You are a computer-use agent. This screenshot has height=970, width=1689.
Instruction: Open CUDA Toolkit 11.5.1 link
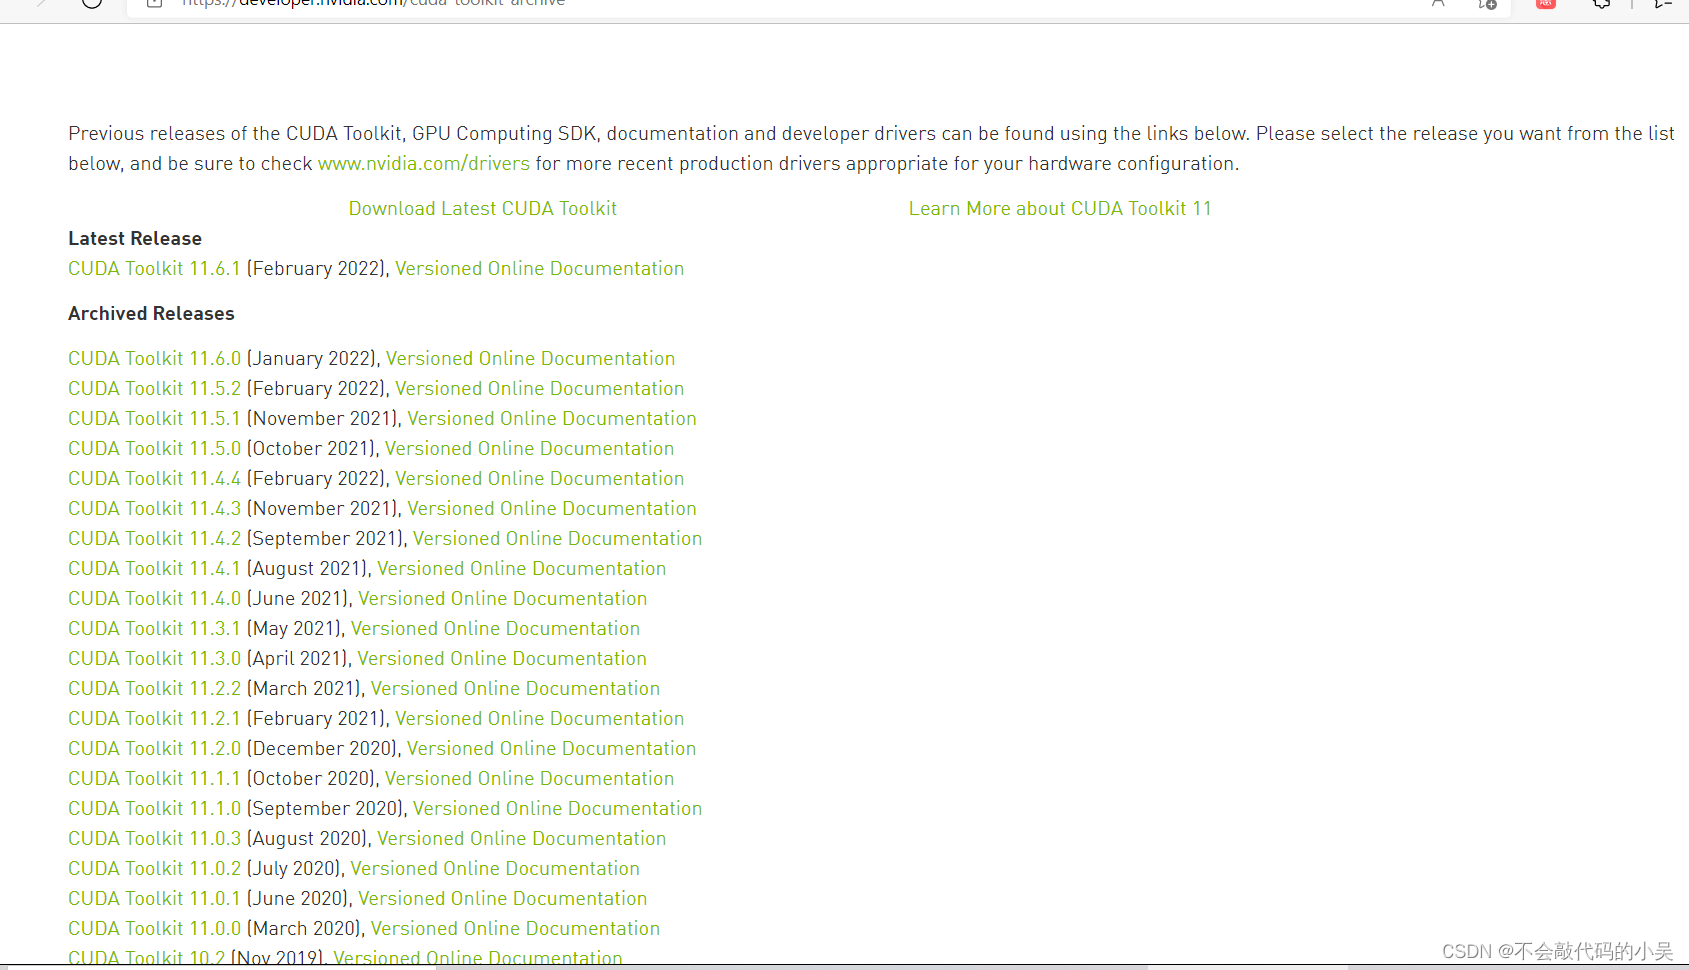point(155,419)
